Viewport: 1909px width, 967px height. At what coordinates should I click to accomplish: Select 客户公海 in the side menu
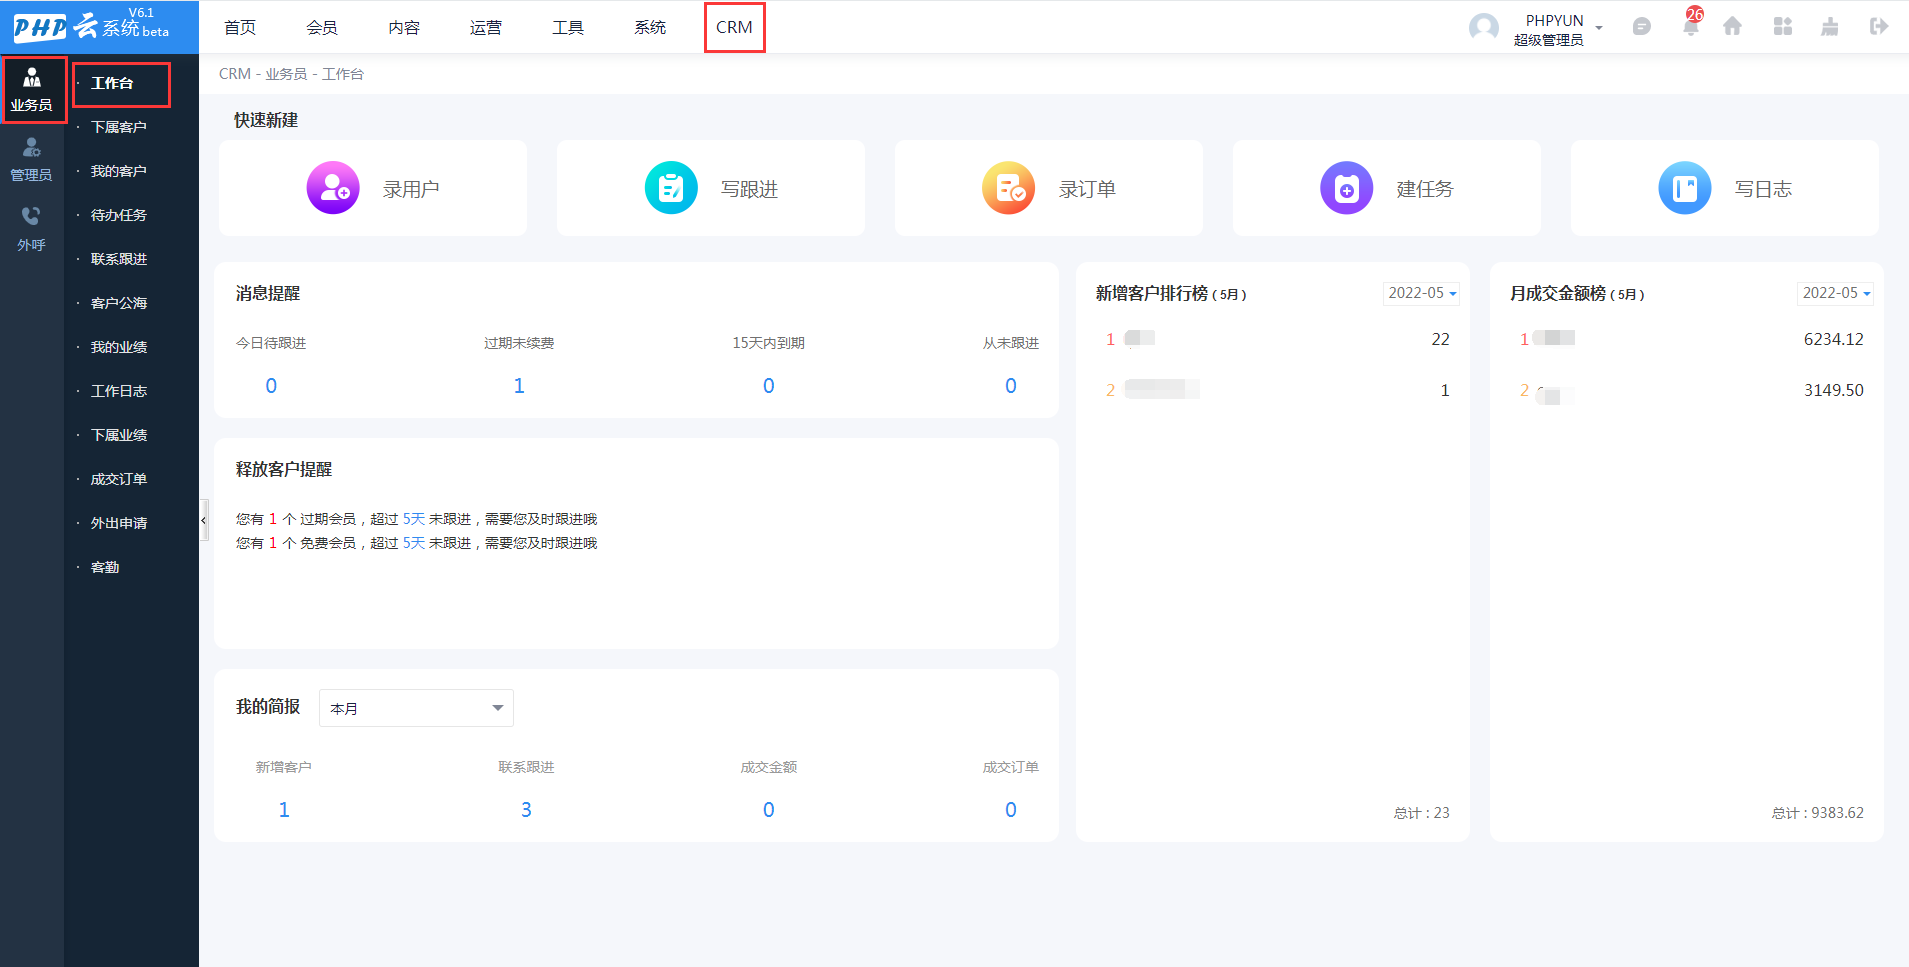coord(119,303)
